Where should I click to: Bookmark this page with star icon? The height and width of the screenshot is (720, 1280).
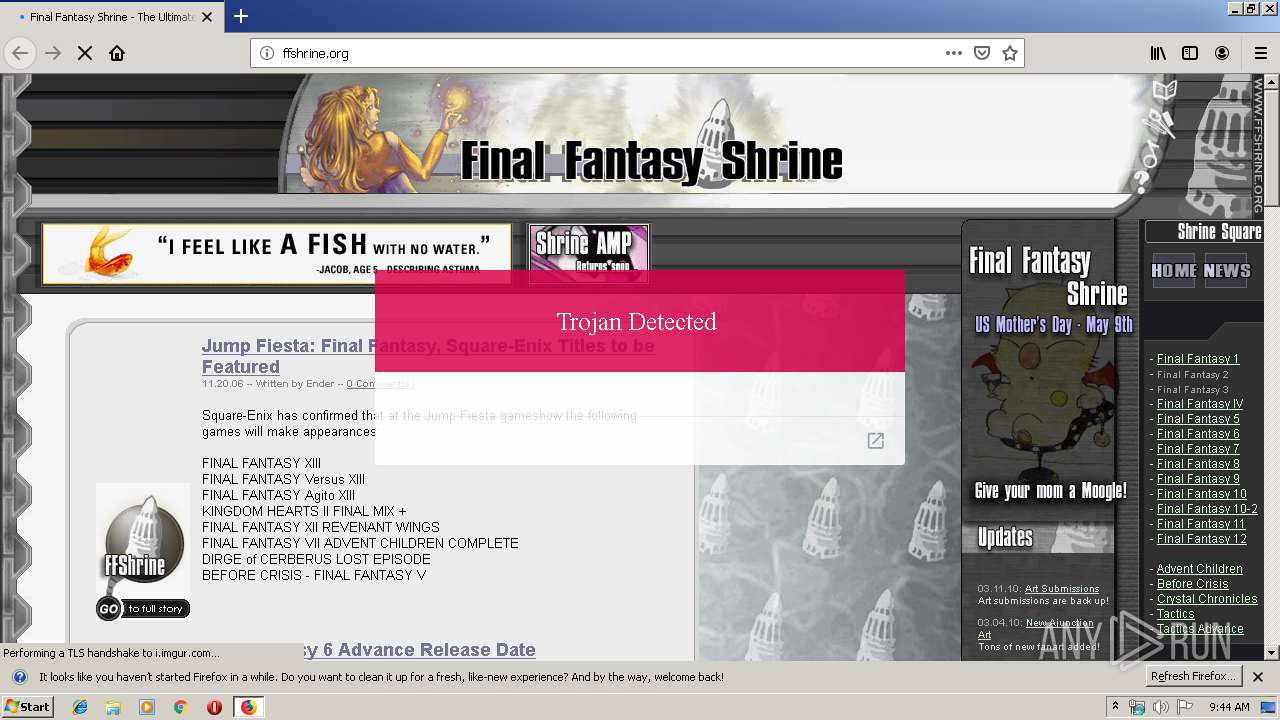pyautogui.click(x=1010, y=53)
